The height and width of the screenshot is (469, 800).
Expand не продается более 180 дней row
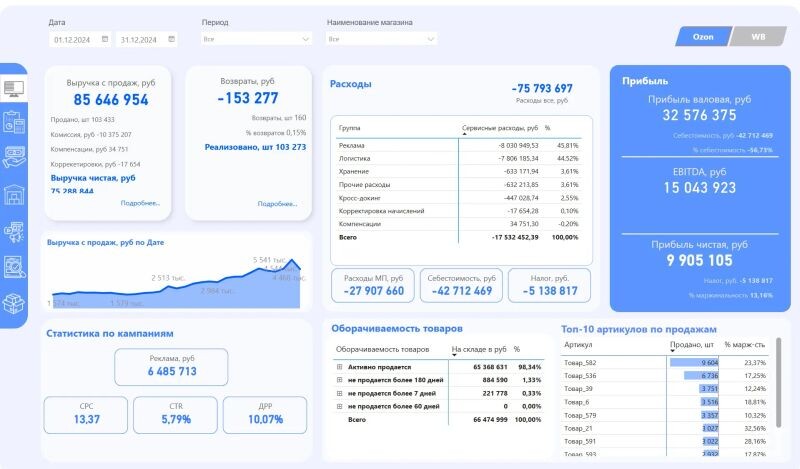click(x=340, y=380)
